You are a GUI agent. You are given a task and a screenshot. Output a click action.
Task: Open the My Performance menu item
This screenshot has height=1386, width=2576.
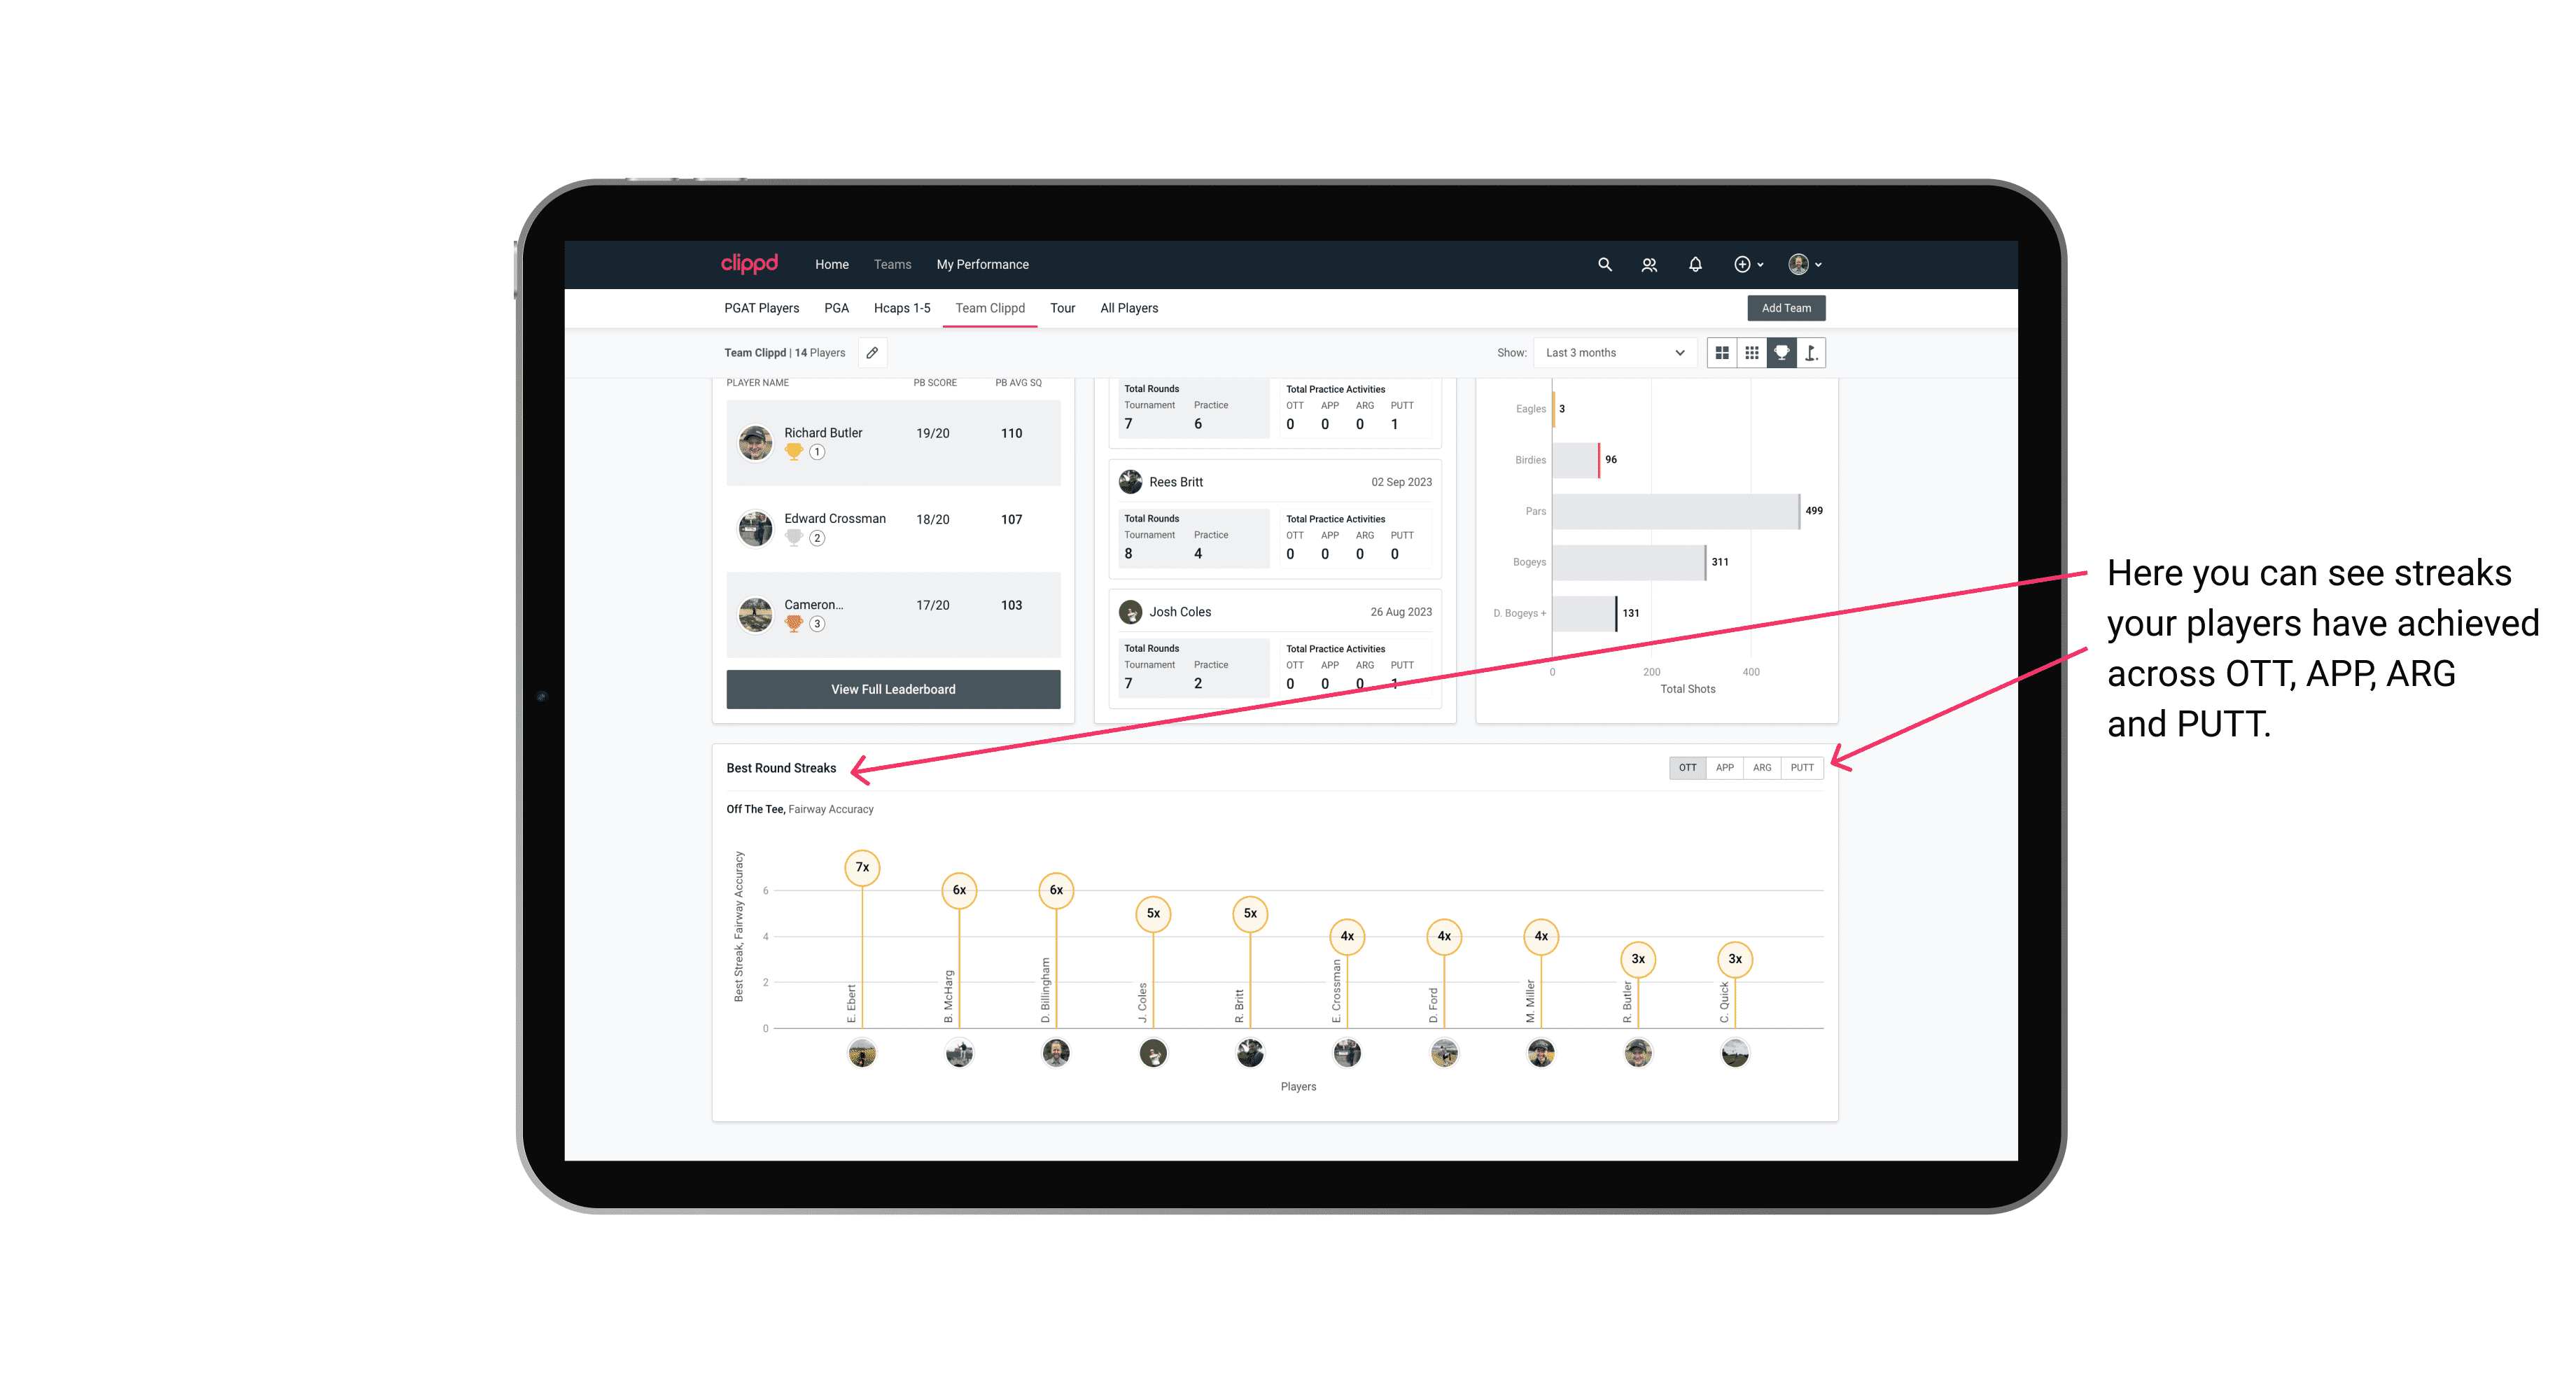983,265
